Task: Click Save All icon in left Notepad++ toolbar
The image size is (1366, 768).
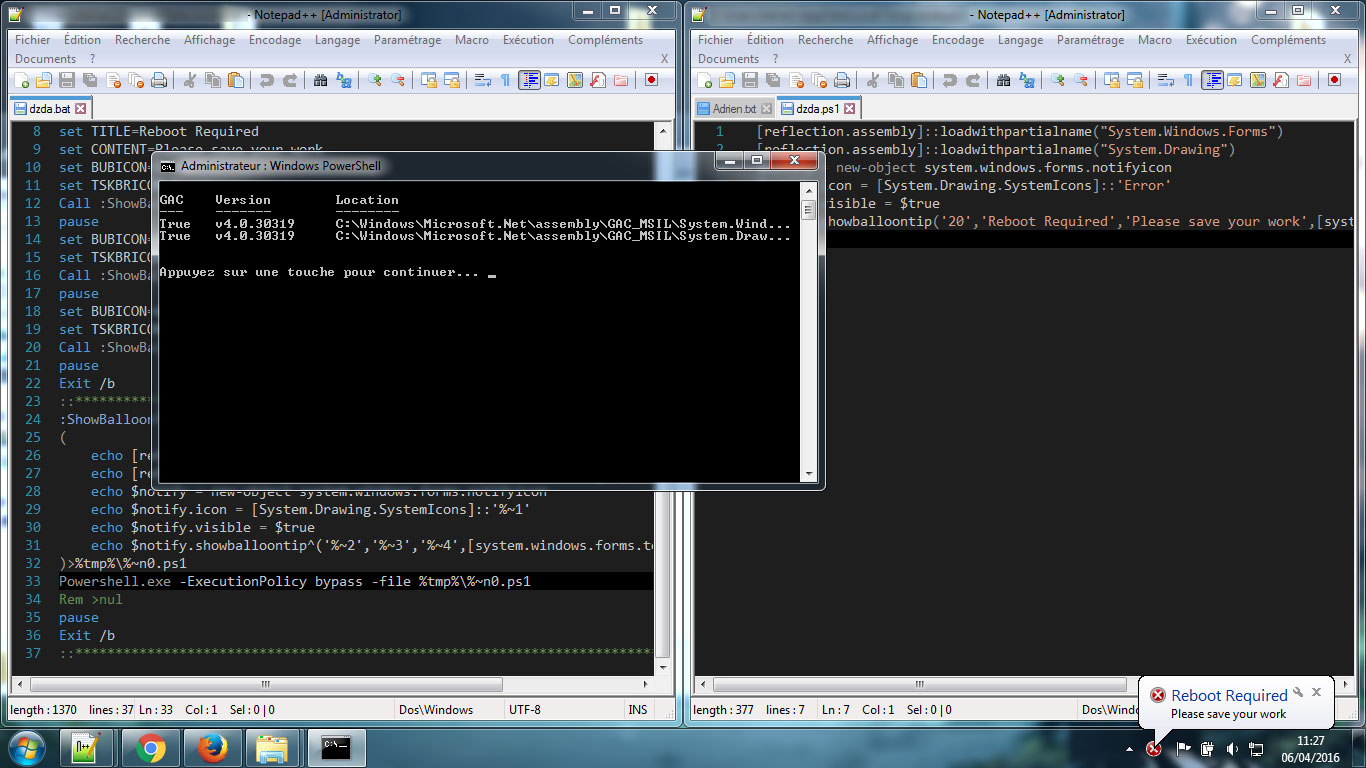Action: click(89, 80)
